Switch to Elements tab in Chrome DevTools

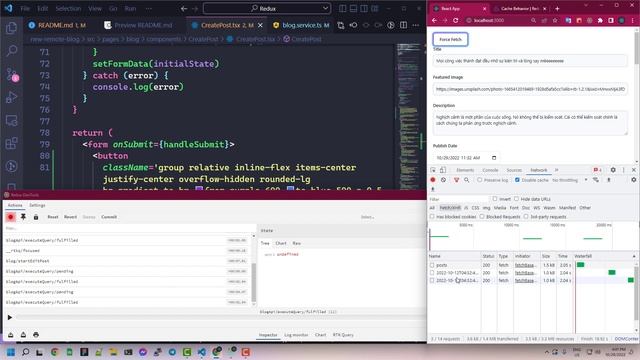[465, 170]
